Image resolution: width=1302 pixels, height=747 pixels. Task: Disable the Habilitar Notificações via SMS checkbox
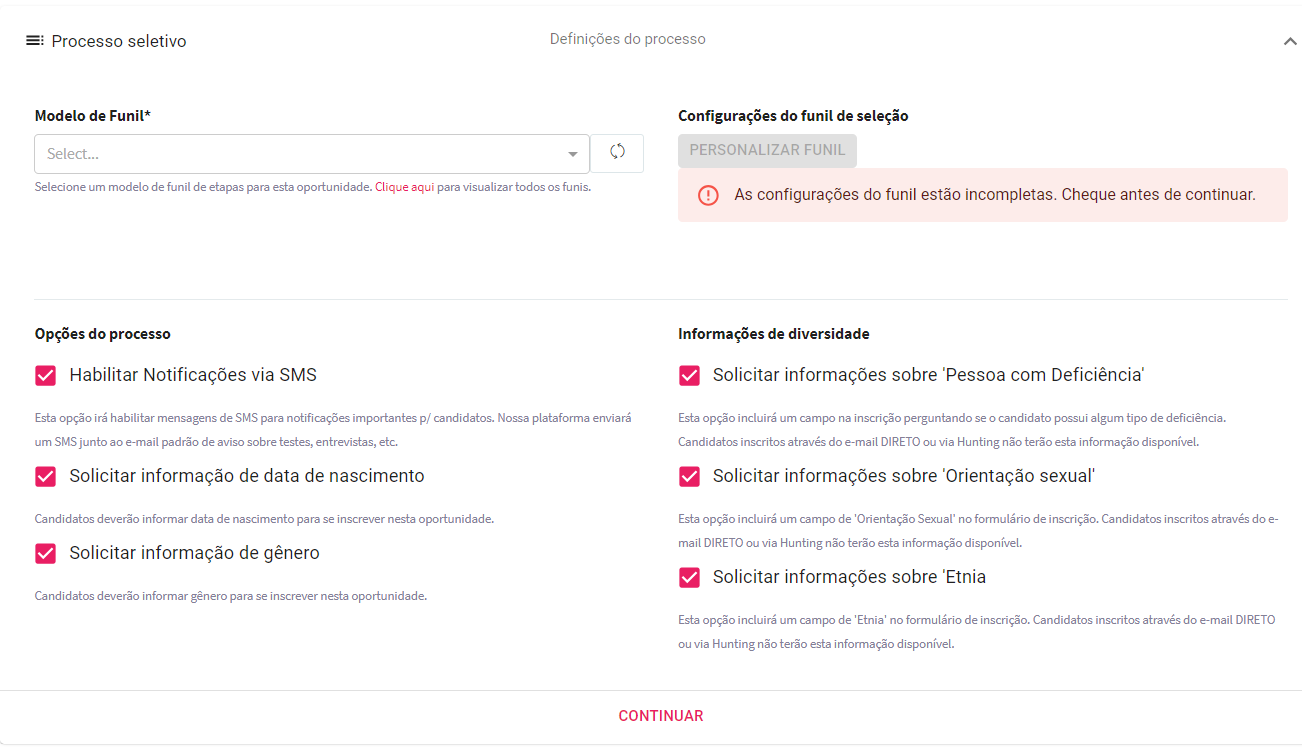tap(45, 376)
